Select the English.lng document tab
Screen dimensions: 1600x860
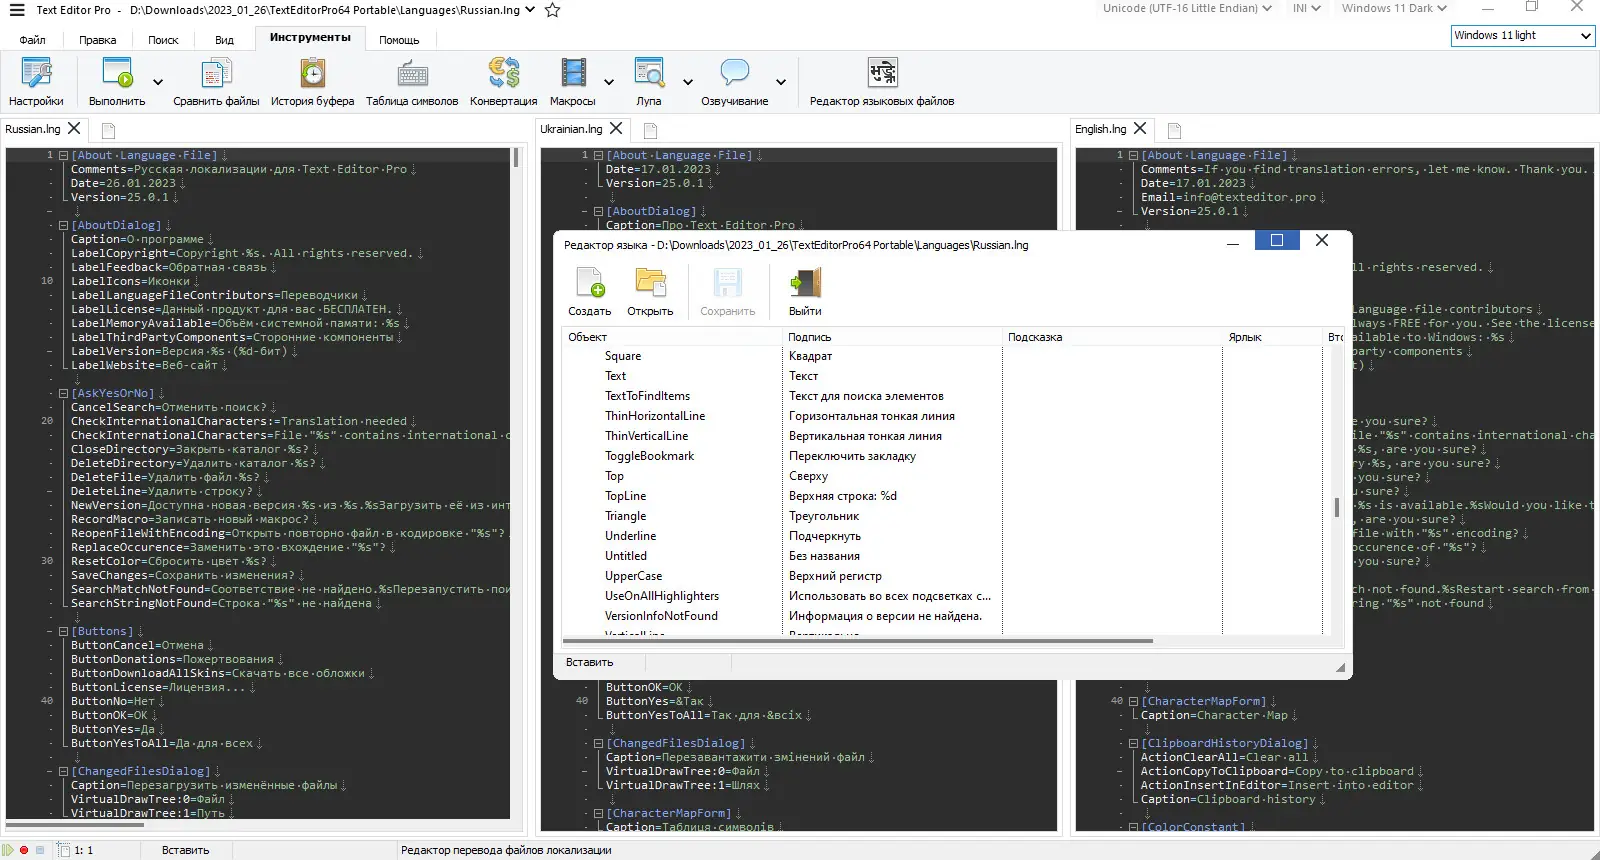click(x=1100, y=129)
